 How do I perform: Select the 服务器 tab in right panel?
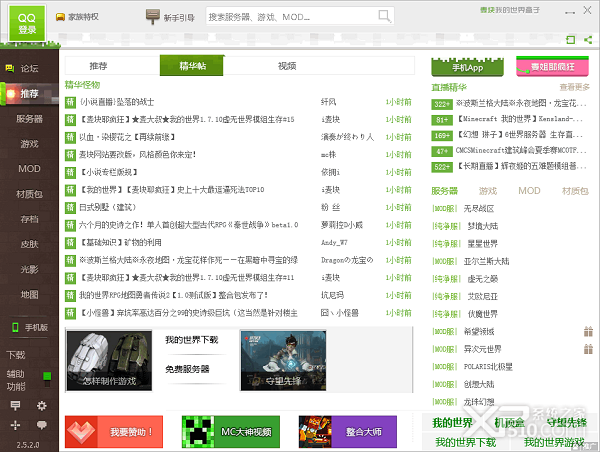tap(444, 191)
